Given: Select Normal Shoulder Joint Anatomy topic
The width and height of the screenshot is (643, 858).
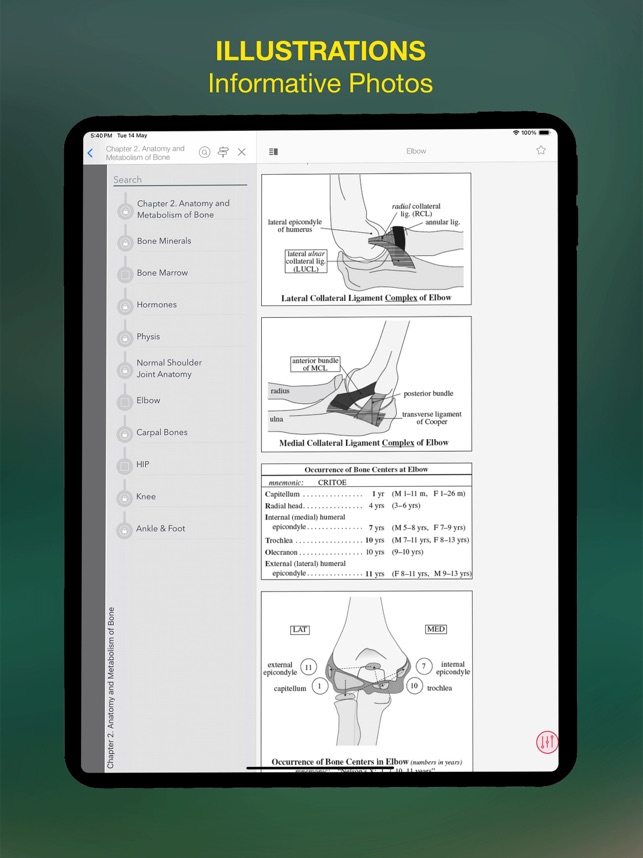Looking at the screenshot, I should (169, 368).
